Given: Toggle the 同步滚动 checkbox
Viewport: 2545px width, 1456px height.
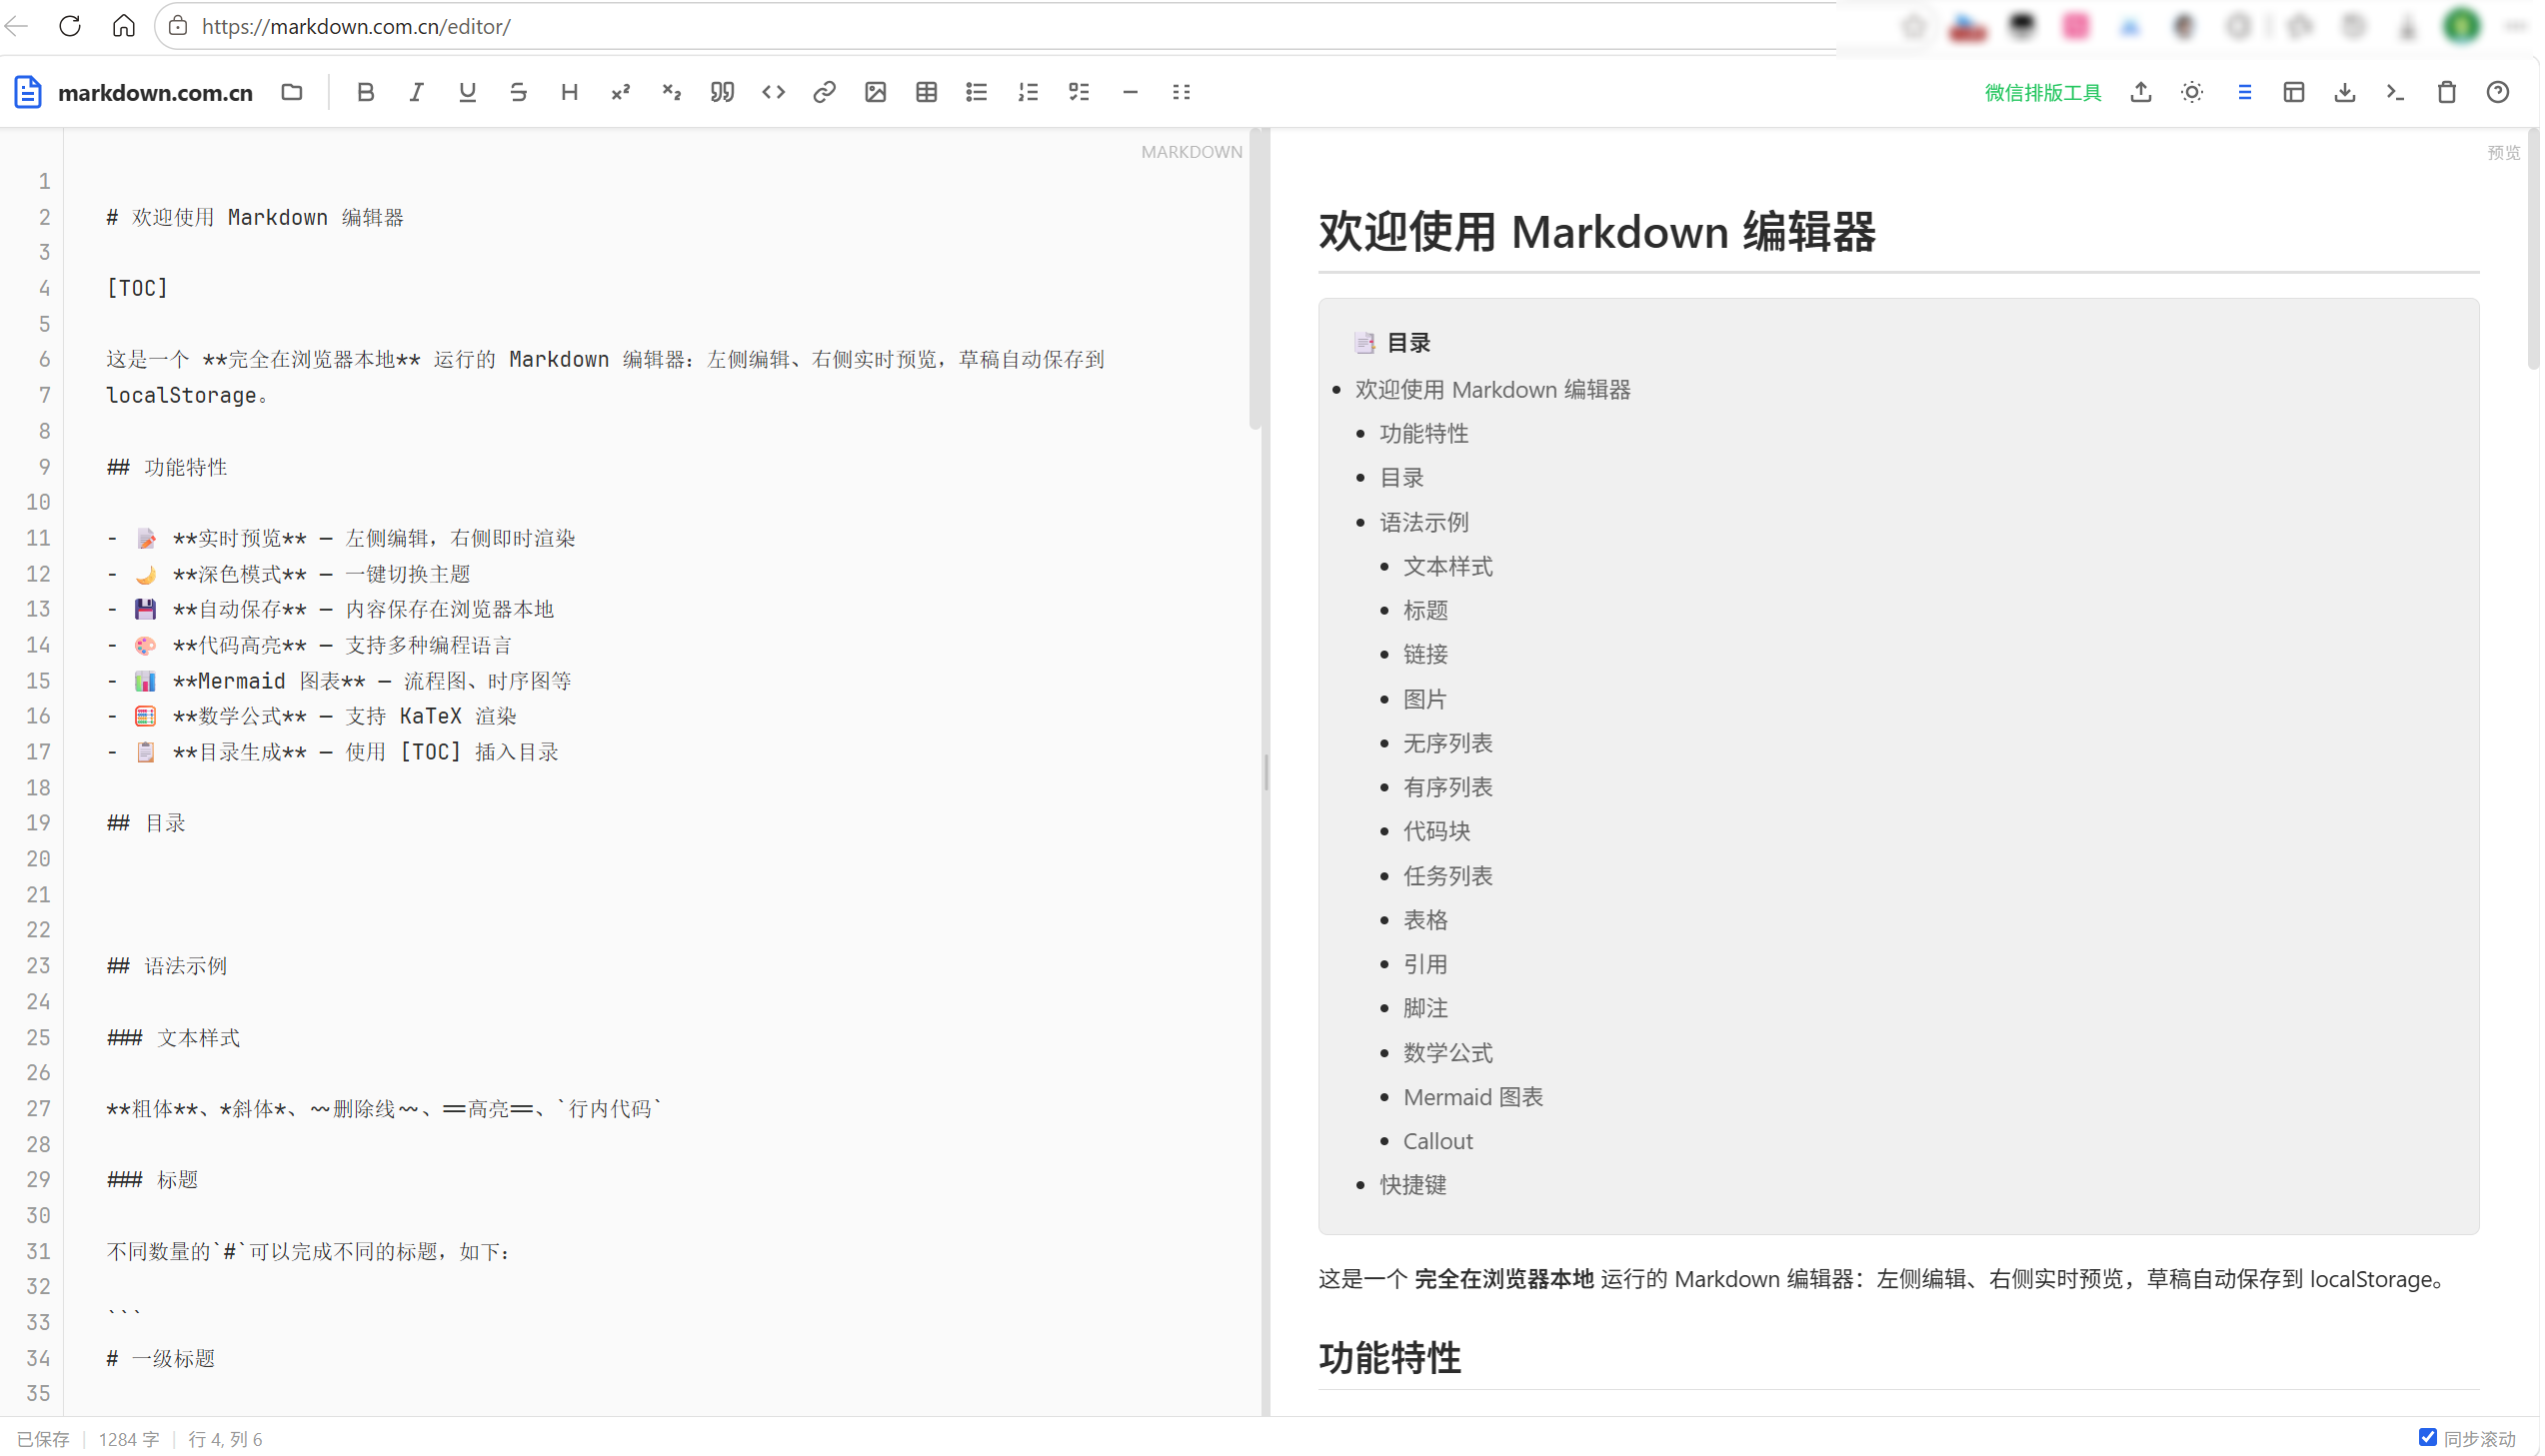Looking at the screenshot, I should click(2428, 1437).
